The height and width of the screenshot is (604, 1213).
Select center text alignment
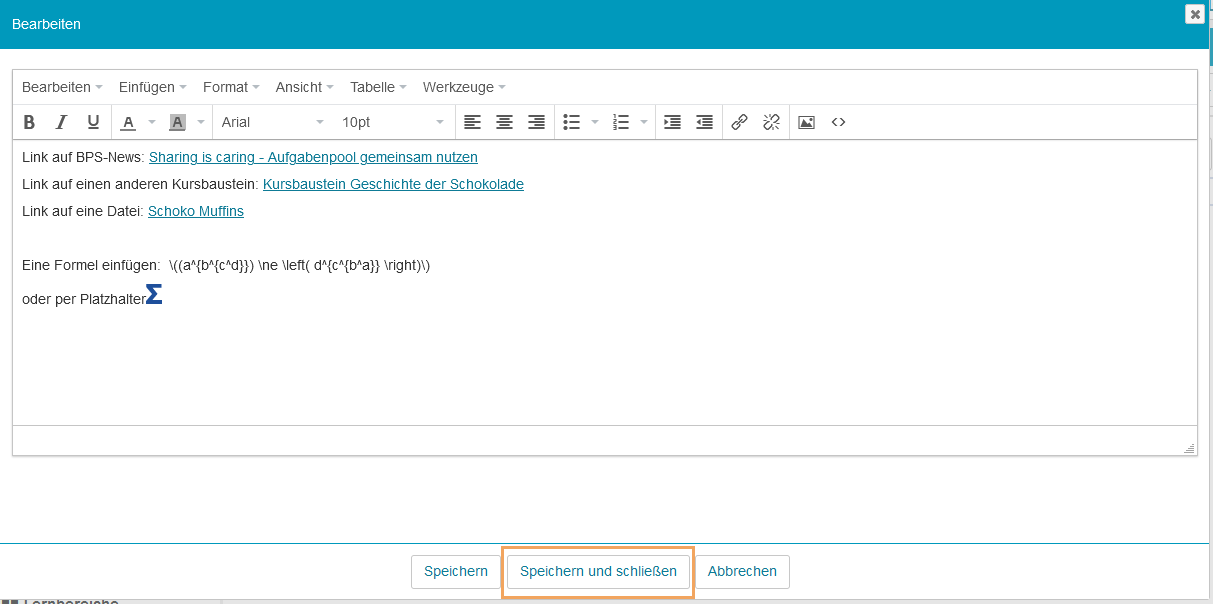pyautogui.click(x=504, y=121)
